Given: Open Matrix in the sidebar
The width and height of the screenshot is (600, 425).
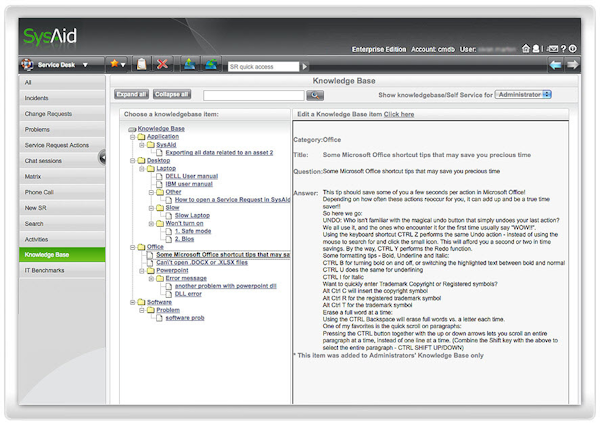Looking at the screenshot, I should (x=62, y=176).
